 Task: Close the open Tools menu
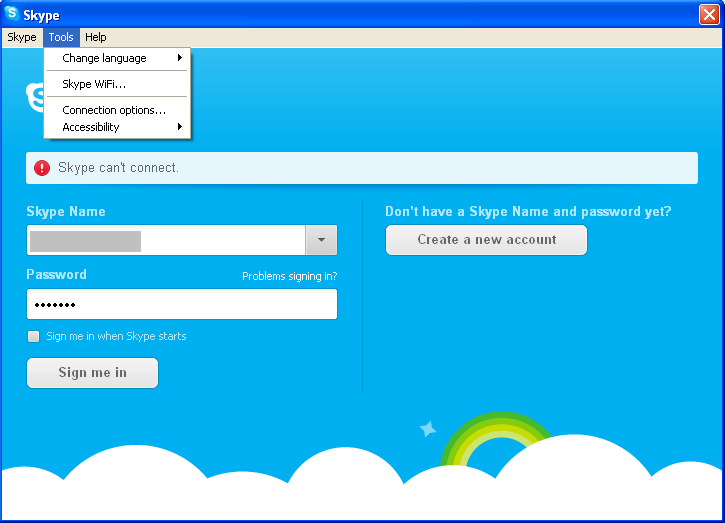tap(61, 37)
